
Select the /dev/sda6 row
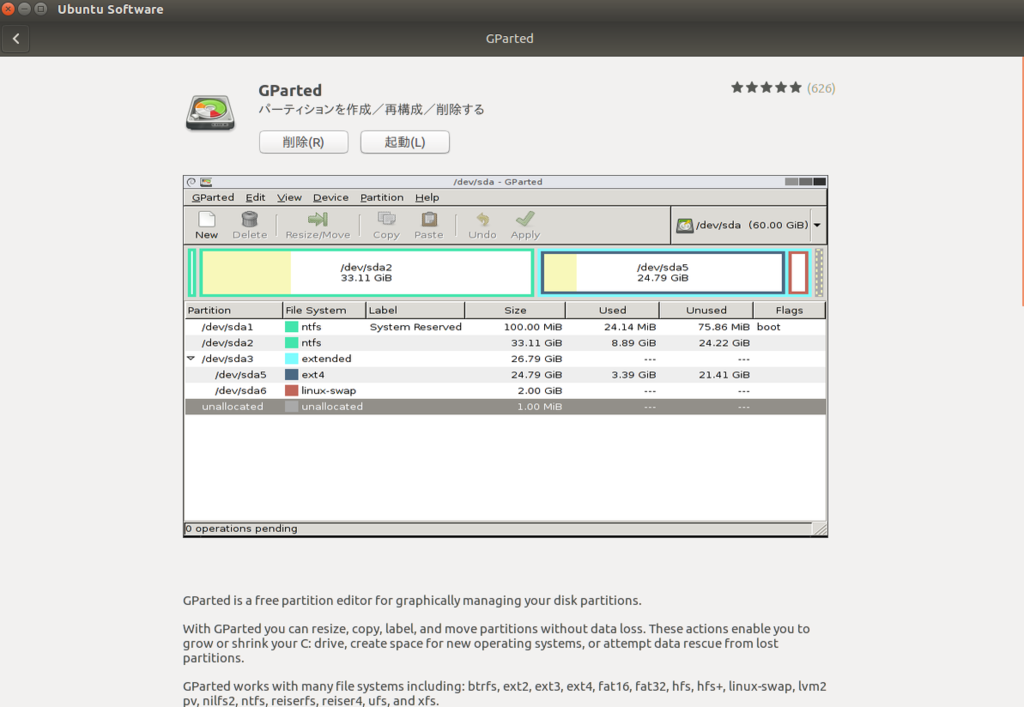pos(505,390)
